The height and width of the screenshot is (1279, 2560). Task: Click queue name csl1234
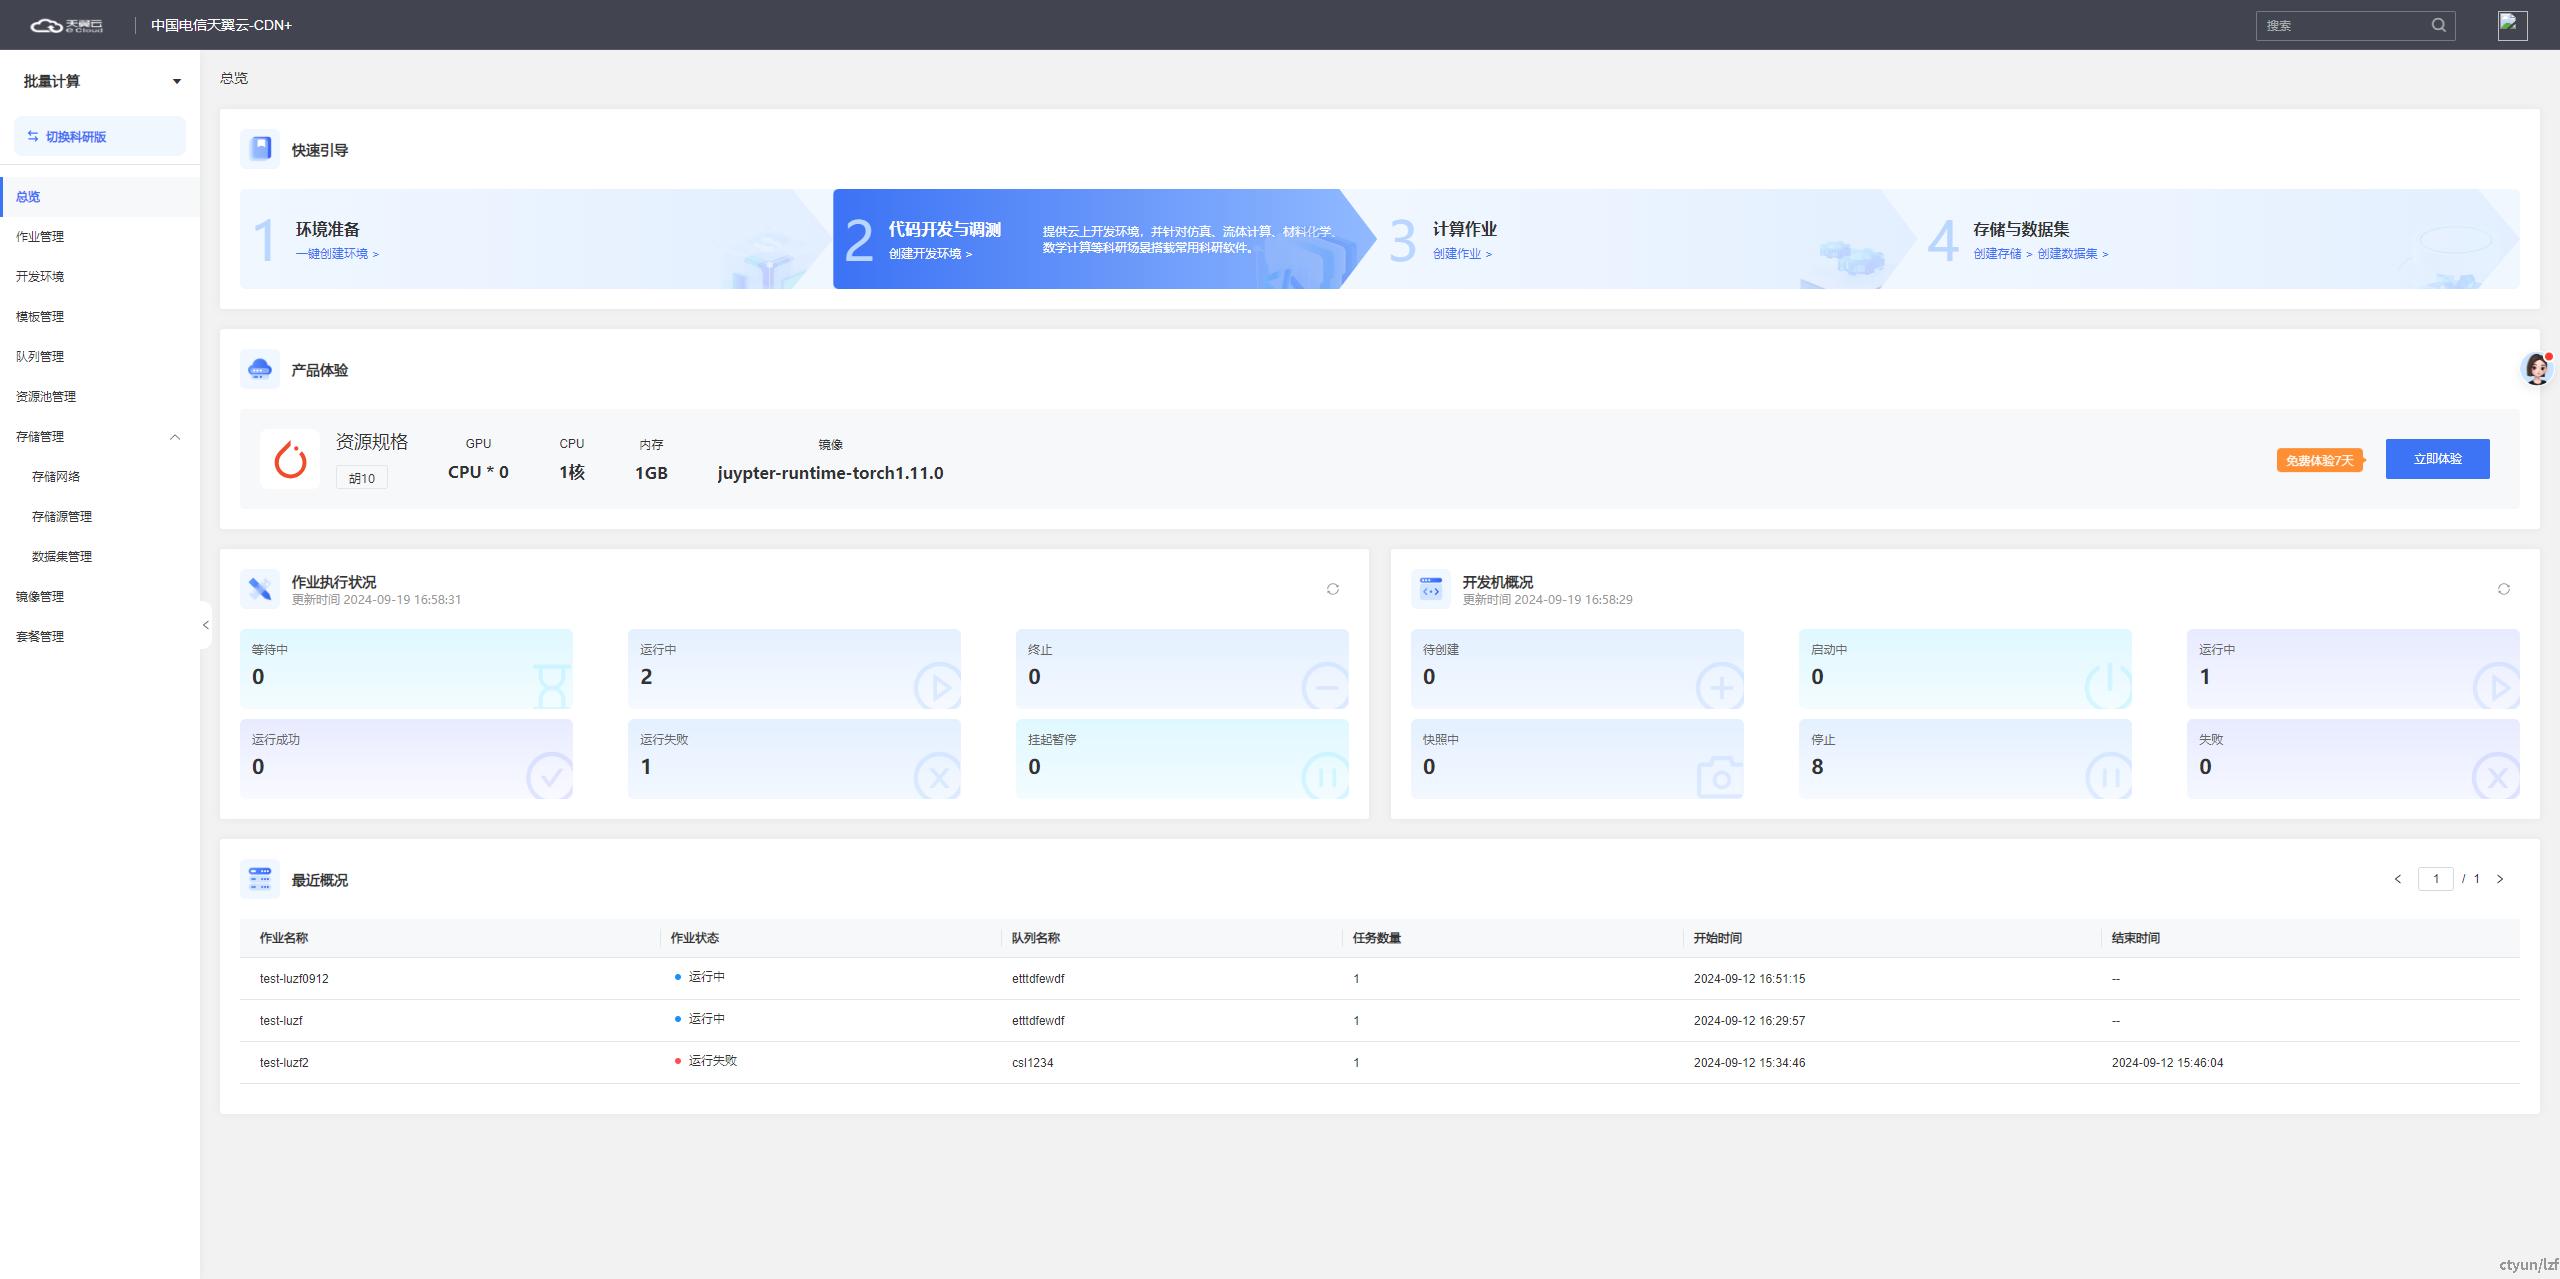(x=1032, y=1063)
